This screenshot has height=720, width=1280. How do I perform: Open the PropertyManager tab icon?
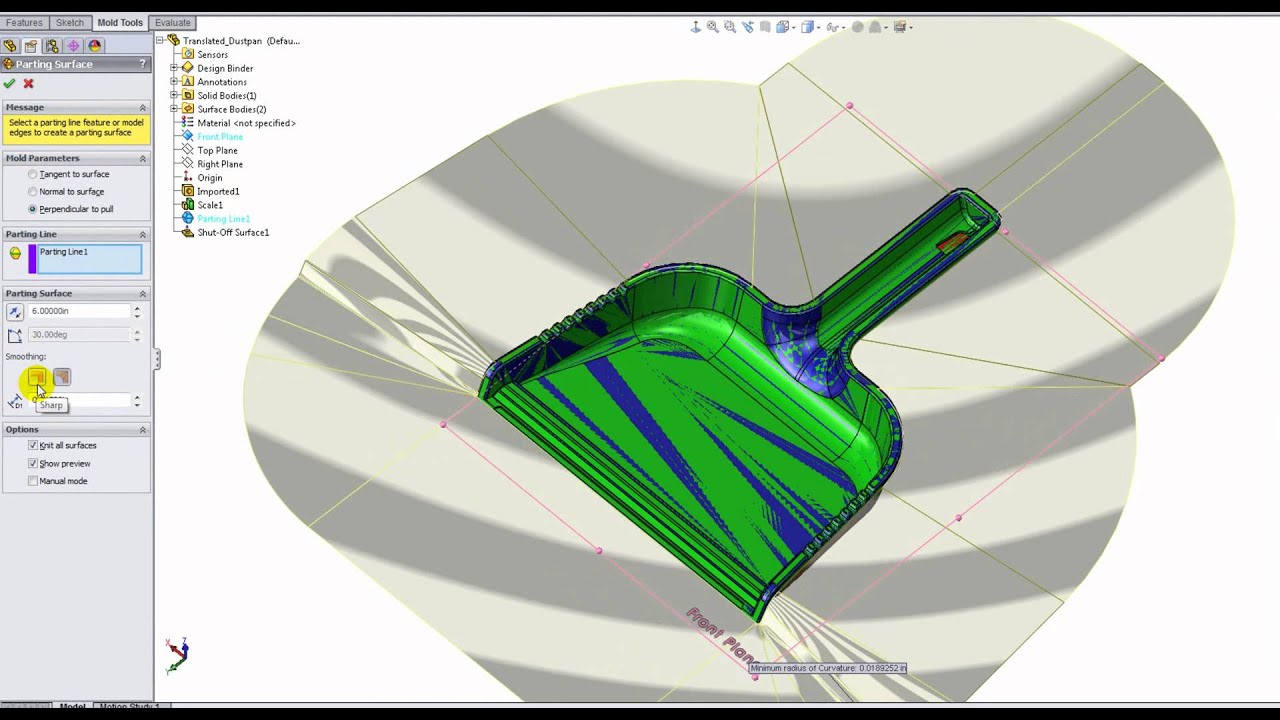[x=31, y=45]
